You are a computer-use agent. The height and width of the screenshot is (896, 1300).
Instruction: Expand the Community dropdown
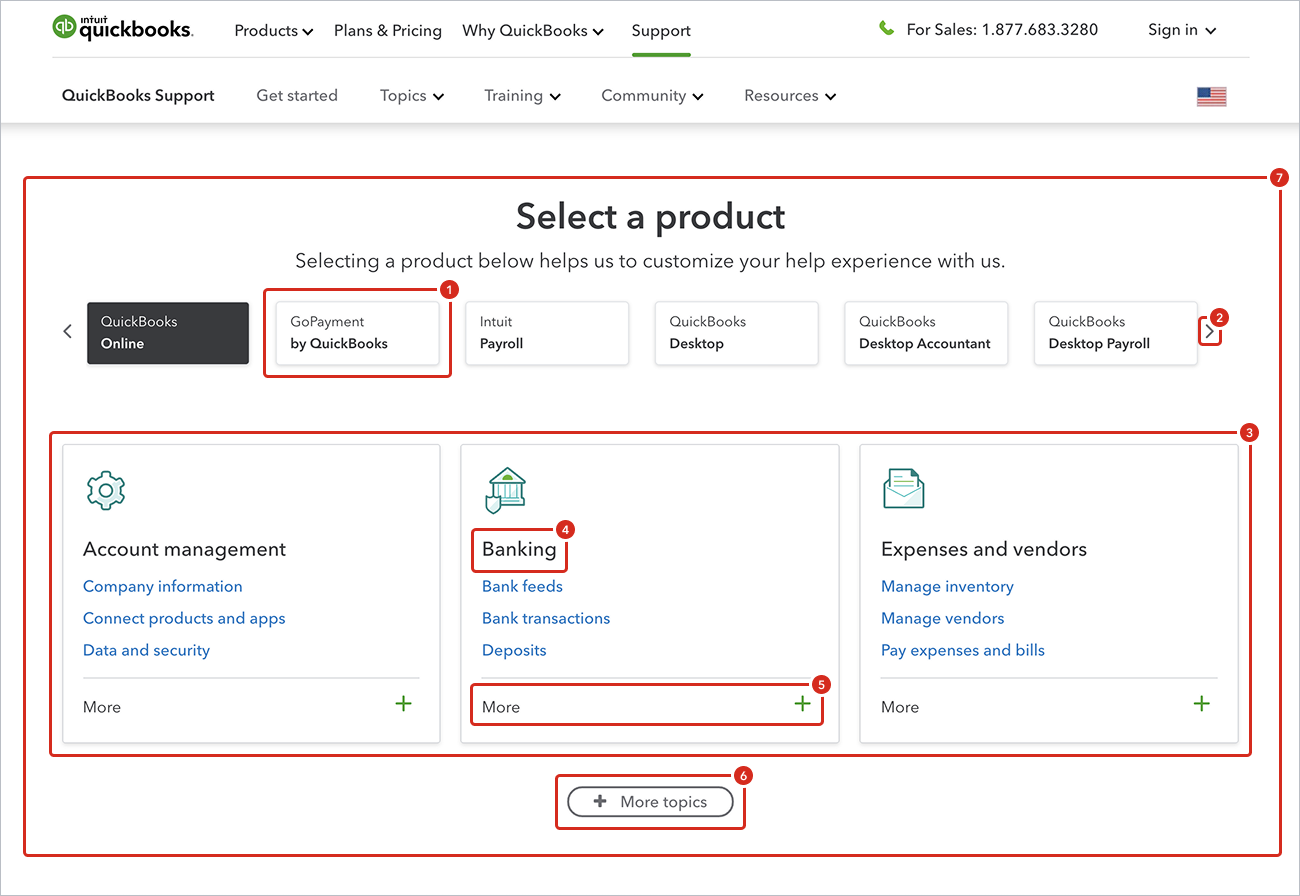652,96
